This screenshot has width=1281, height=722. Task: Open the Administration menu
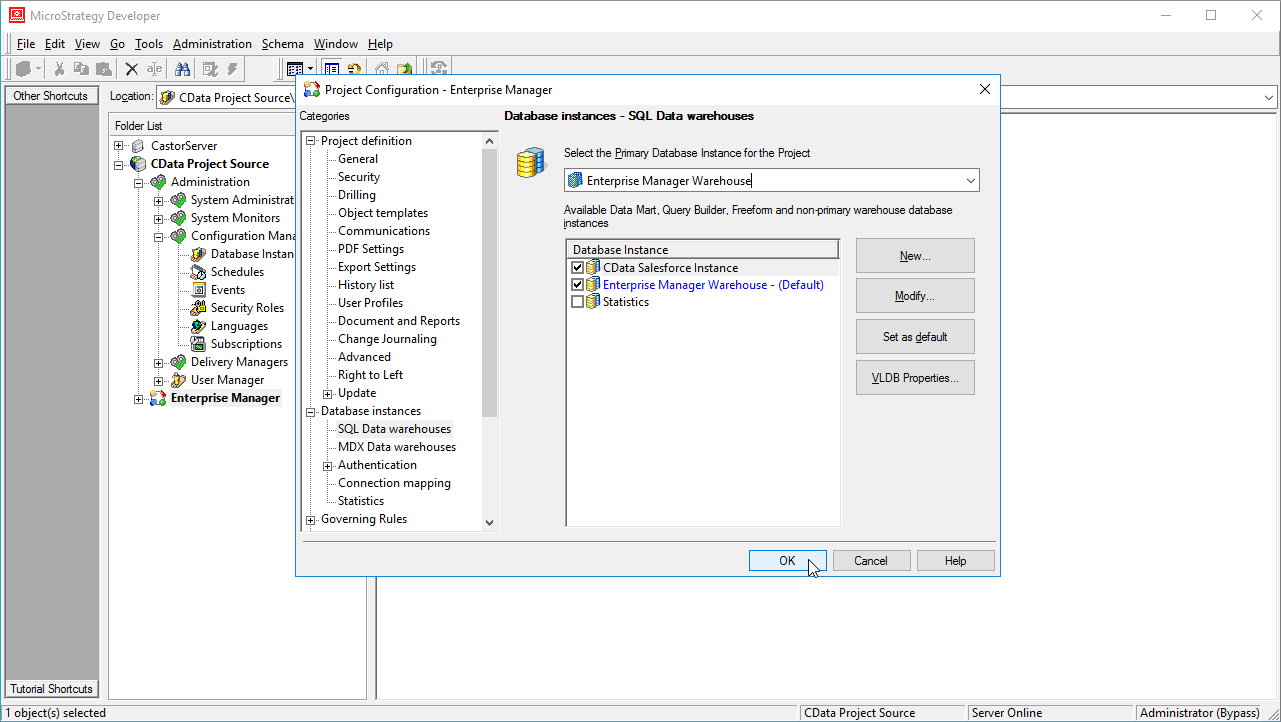point(212,43)
